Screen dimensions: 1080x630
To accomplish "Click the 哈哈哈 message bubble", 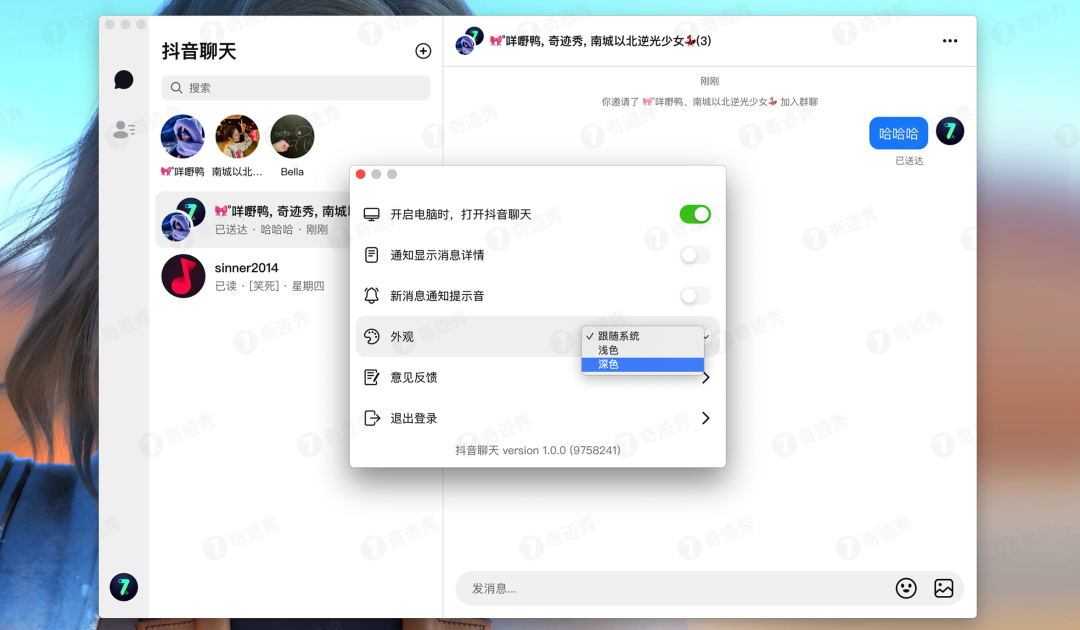I will [898, 133].
